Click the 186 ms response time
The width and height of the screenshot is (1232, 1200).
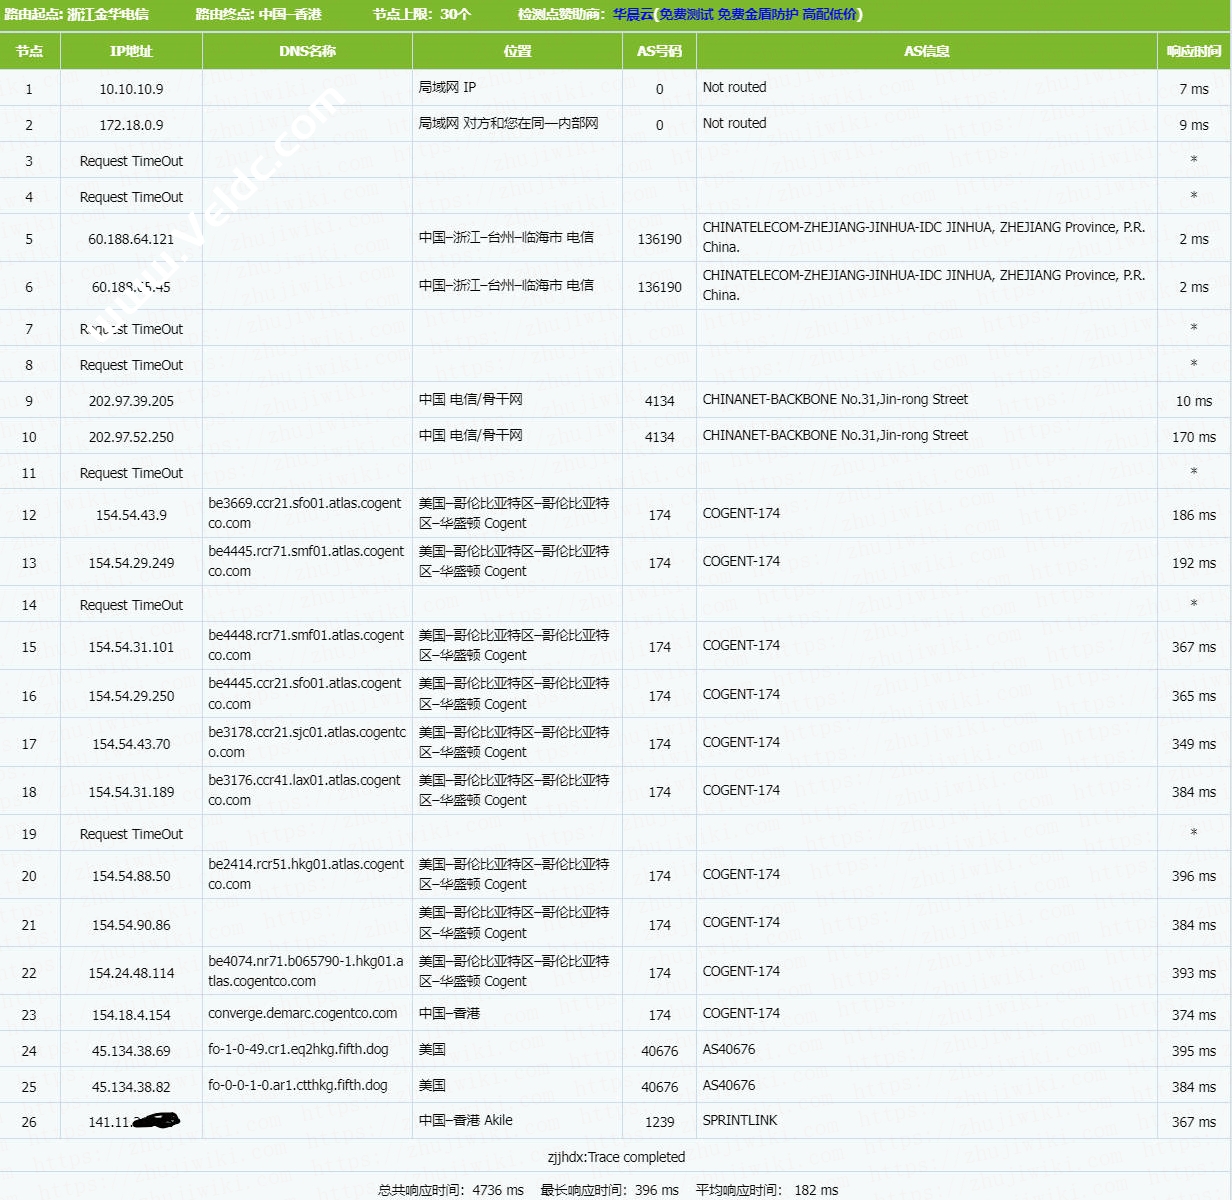1194,515
